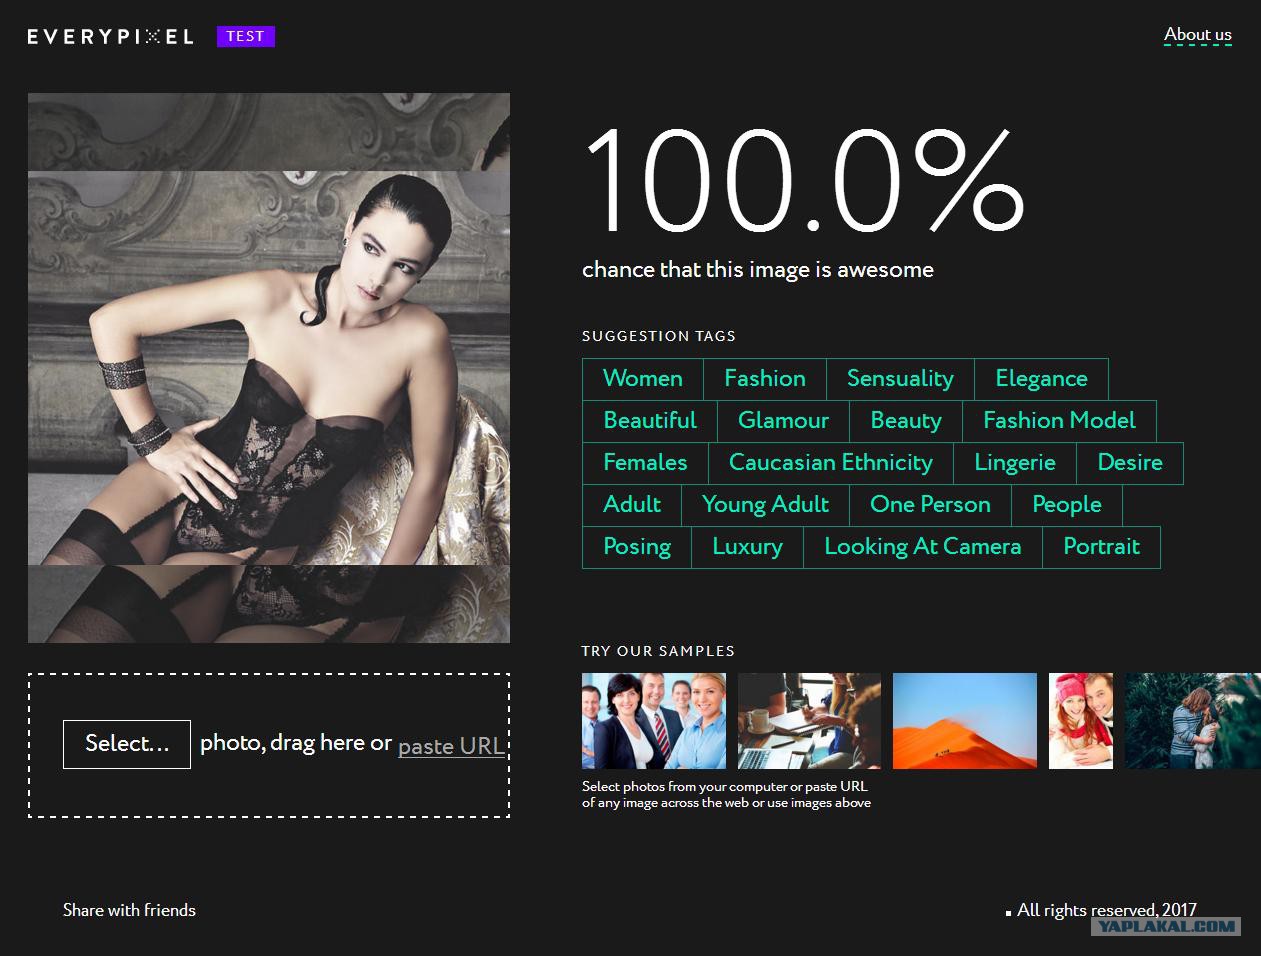Click the SUGGESTION TAGS heading
The image size is (1261, 956).
(659, 336)
